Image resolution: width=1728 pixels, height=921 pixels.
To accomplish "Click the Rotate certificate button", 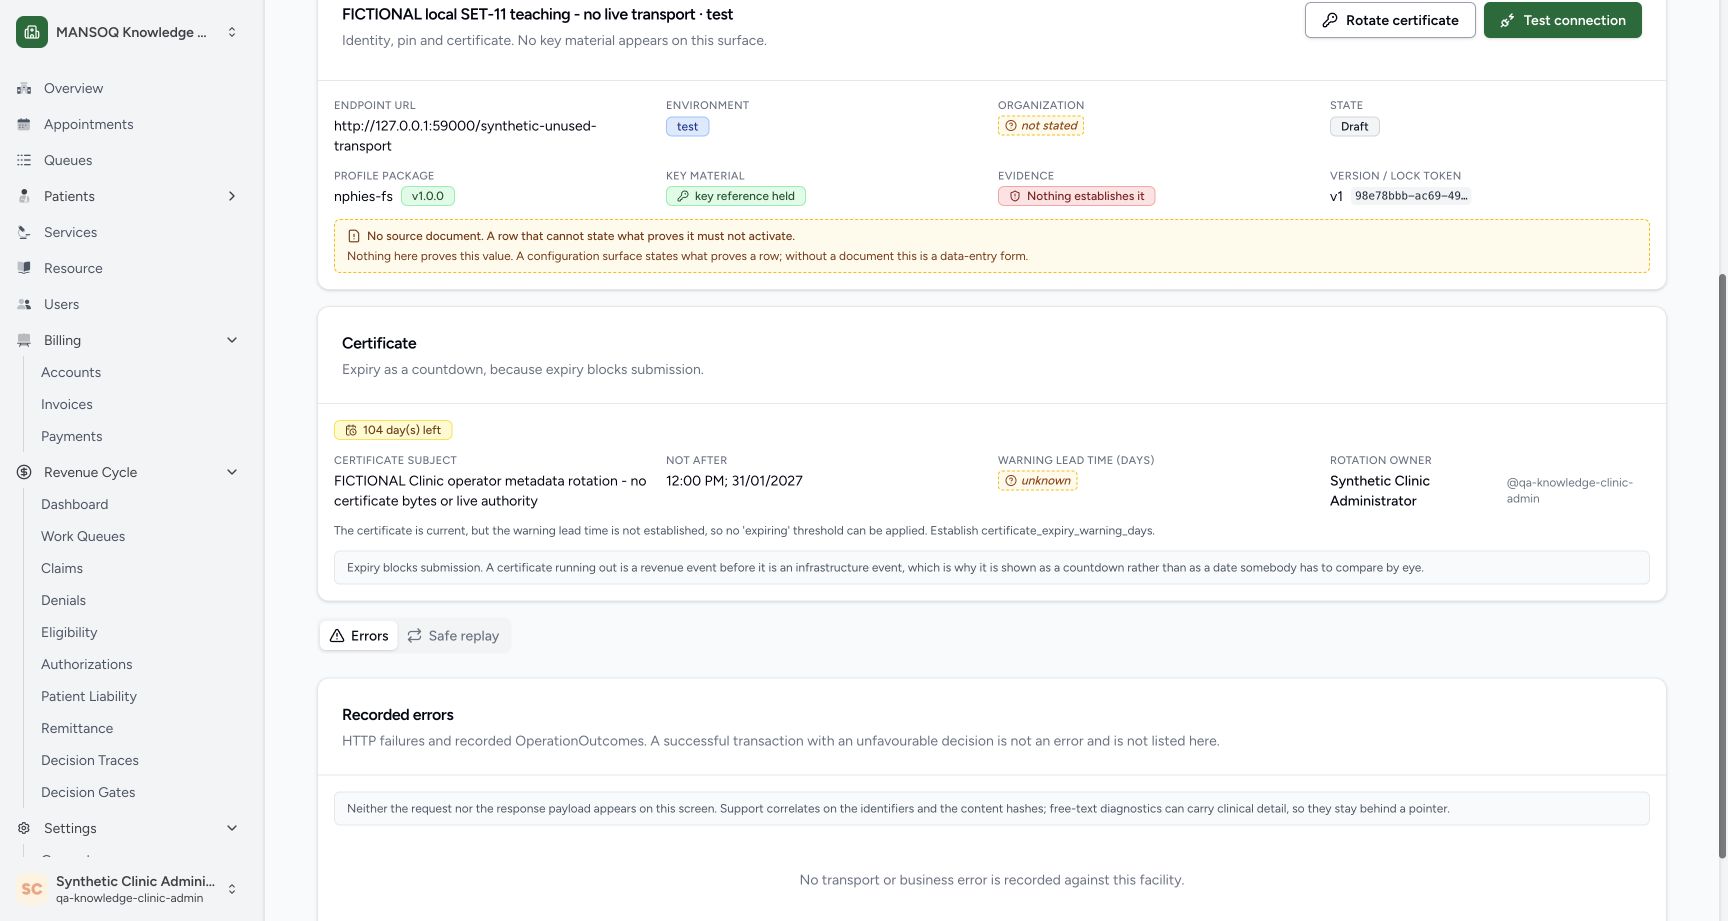I will click(1390, 20).
